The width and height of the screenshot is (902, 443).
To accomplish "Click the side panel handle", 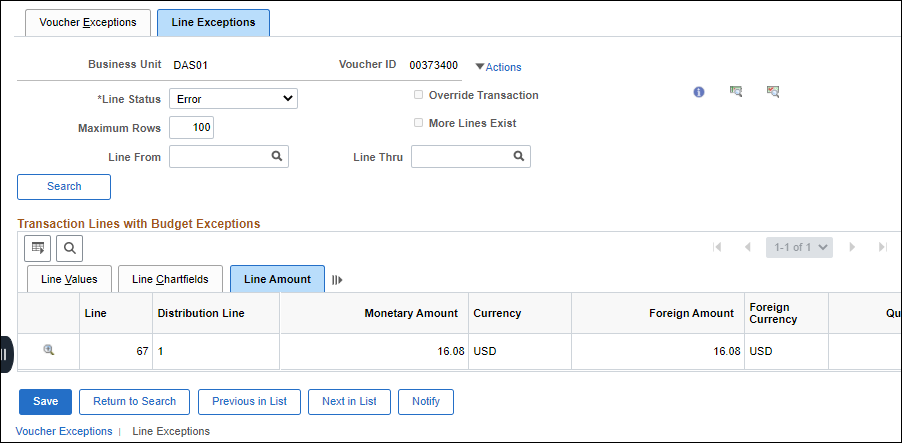I will (5, 354).
